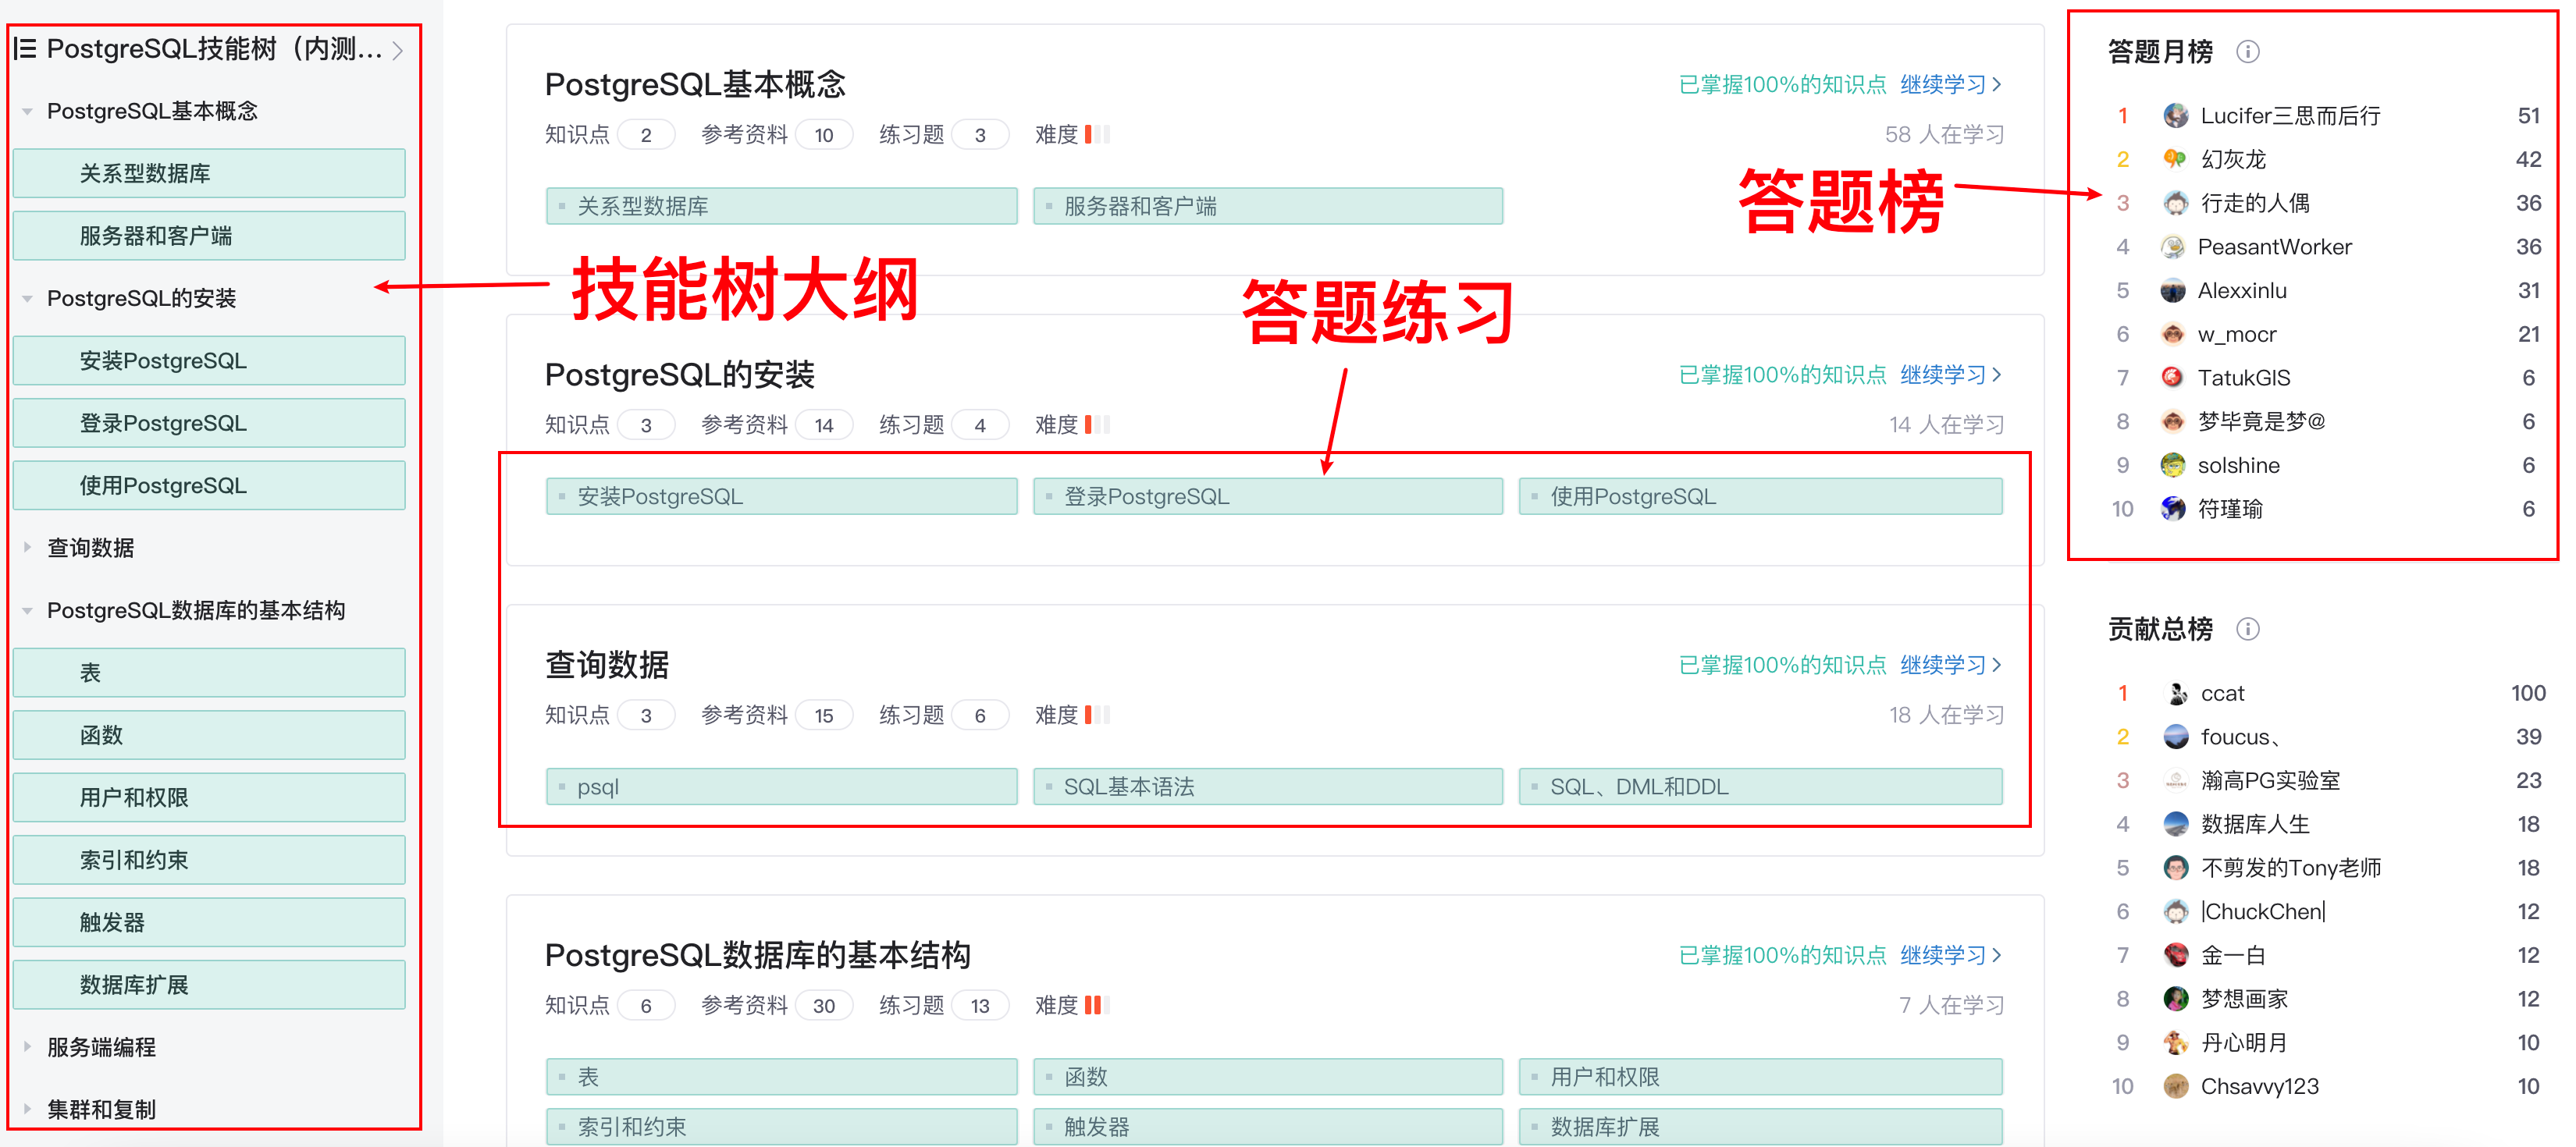Select 使用PostgreSQL in the sidebar outline
The width and height of the screenshot is (2576, 1147).
tap(209, 485)
